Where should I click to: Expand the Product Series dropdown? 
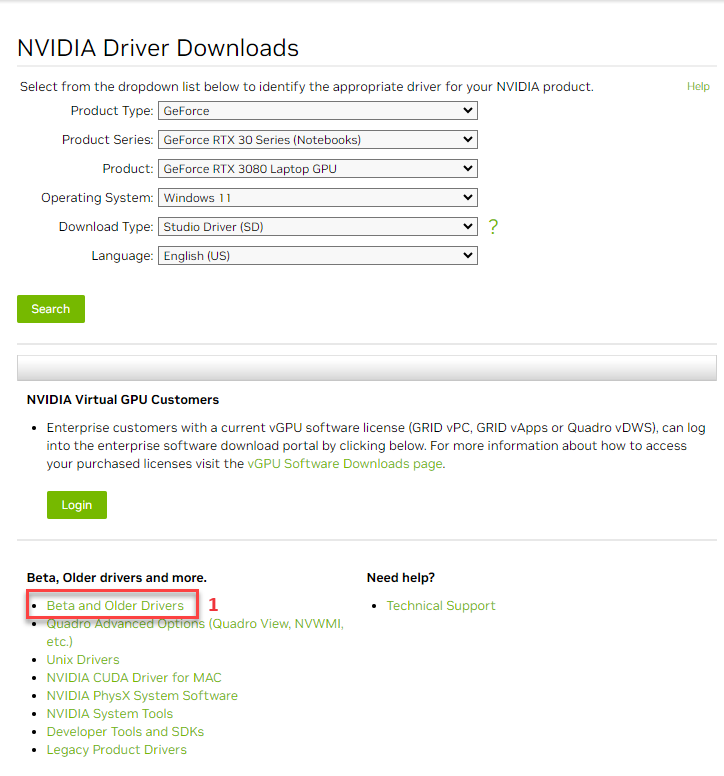click(317, 140)
